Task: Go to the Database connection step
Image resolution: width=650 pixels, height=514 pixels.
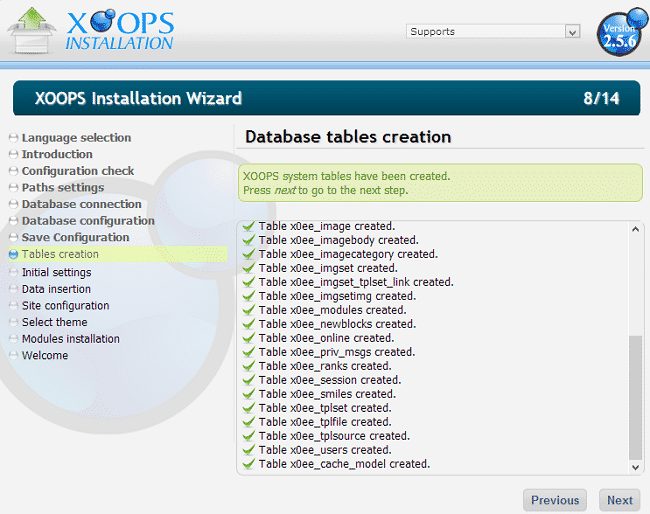Action: tap(82, 204)
